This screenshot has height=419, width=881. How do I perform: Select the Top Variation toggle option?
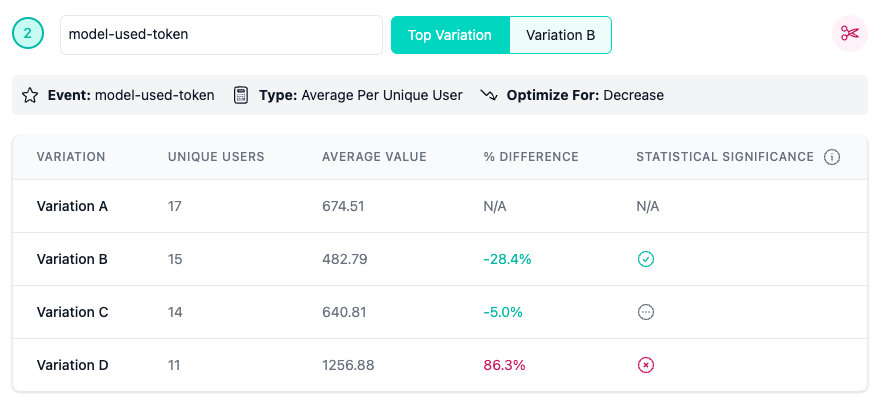(450, 35)
